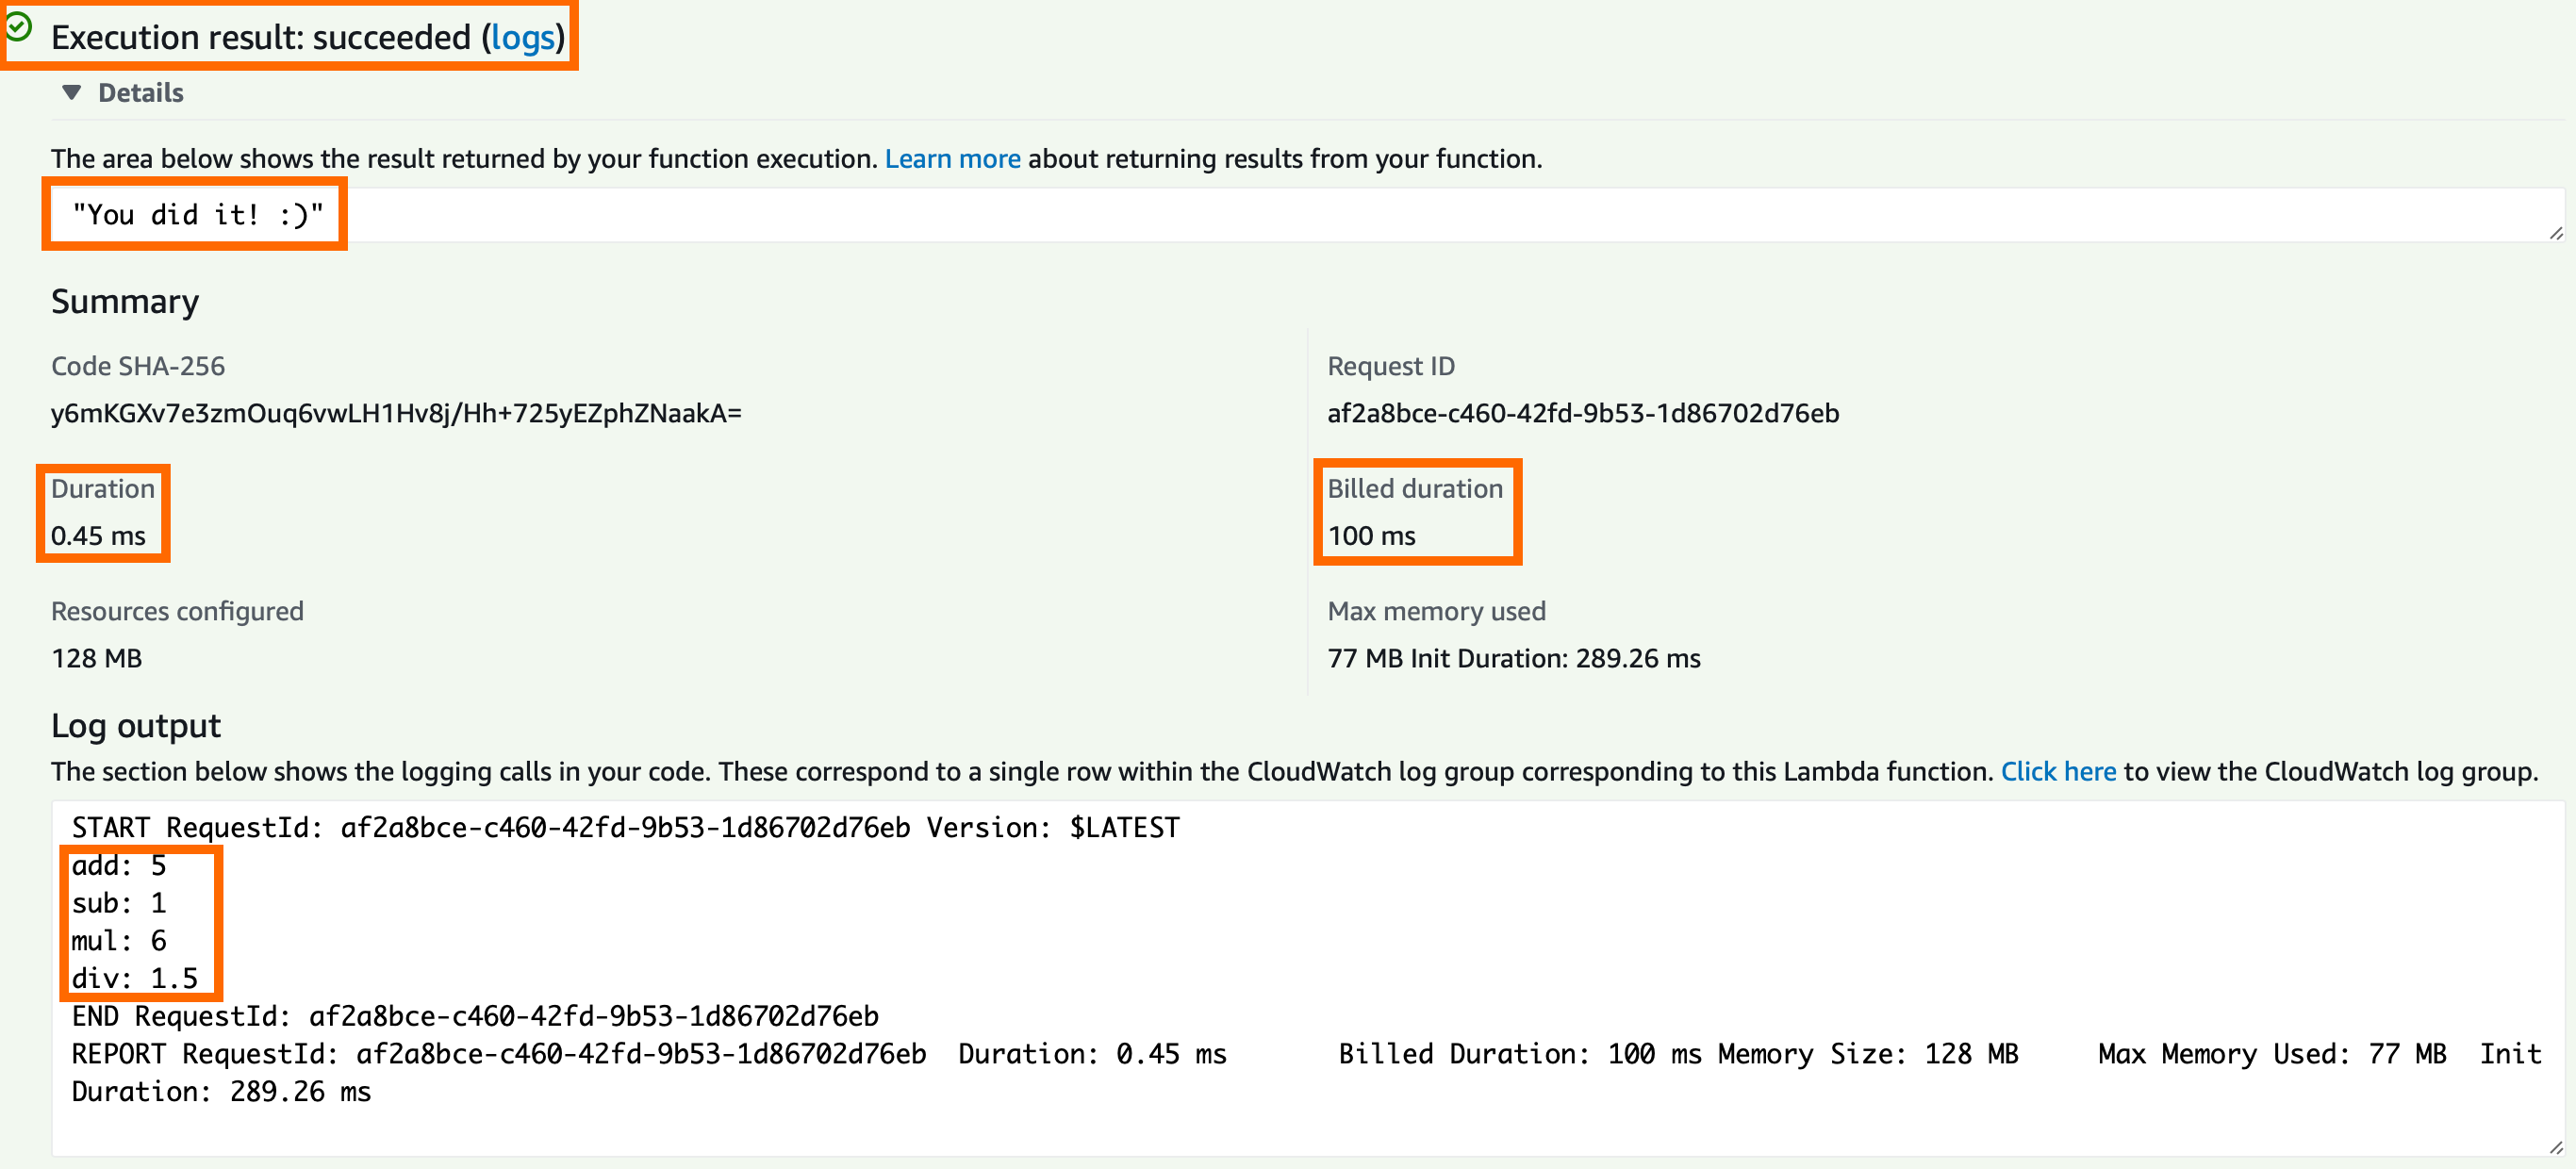Open the Learn more link
Viewport: 2576px width, 1169px height.
951,159
